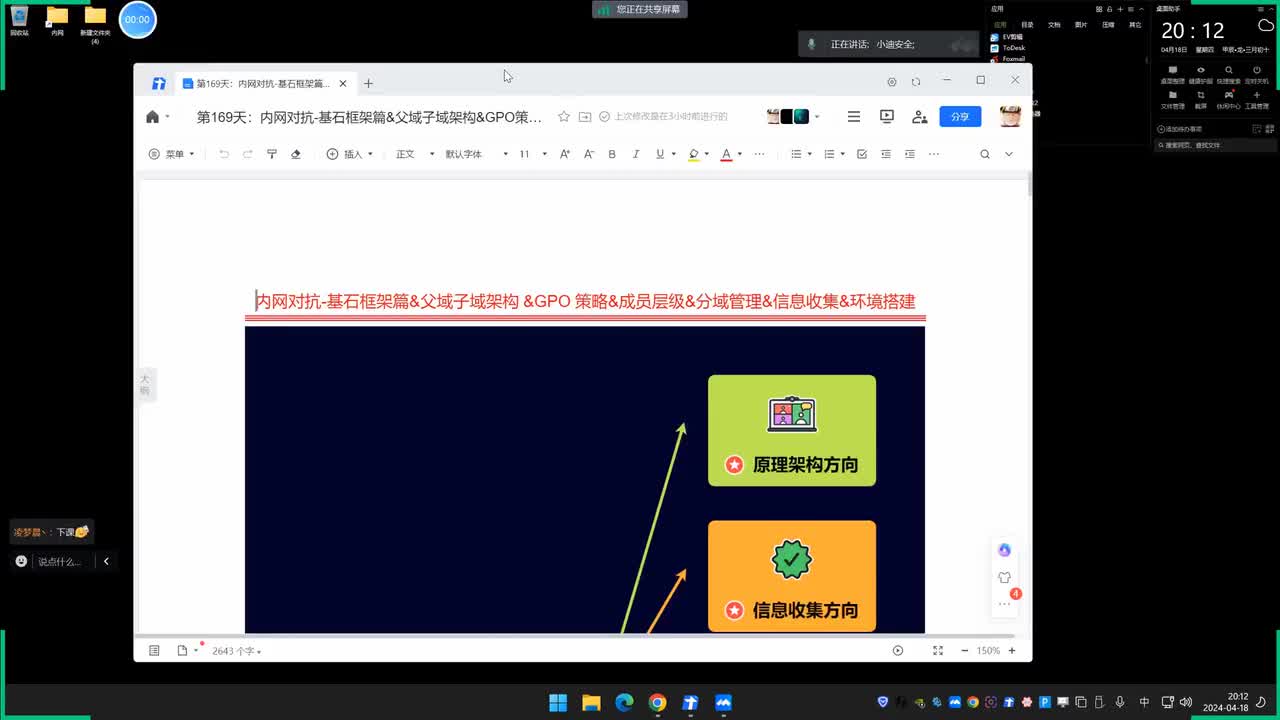This screenshot has width=1280, height=720.
Task: Clear formatting with the eraser icon
Action: coord(296,154)
